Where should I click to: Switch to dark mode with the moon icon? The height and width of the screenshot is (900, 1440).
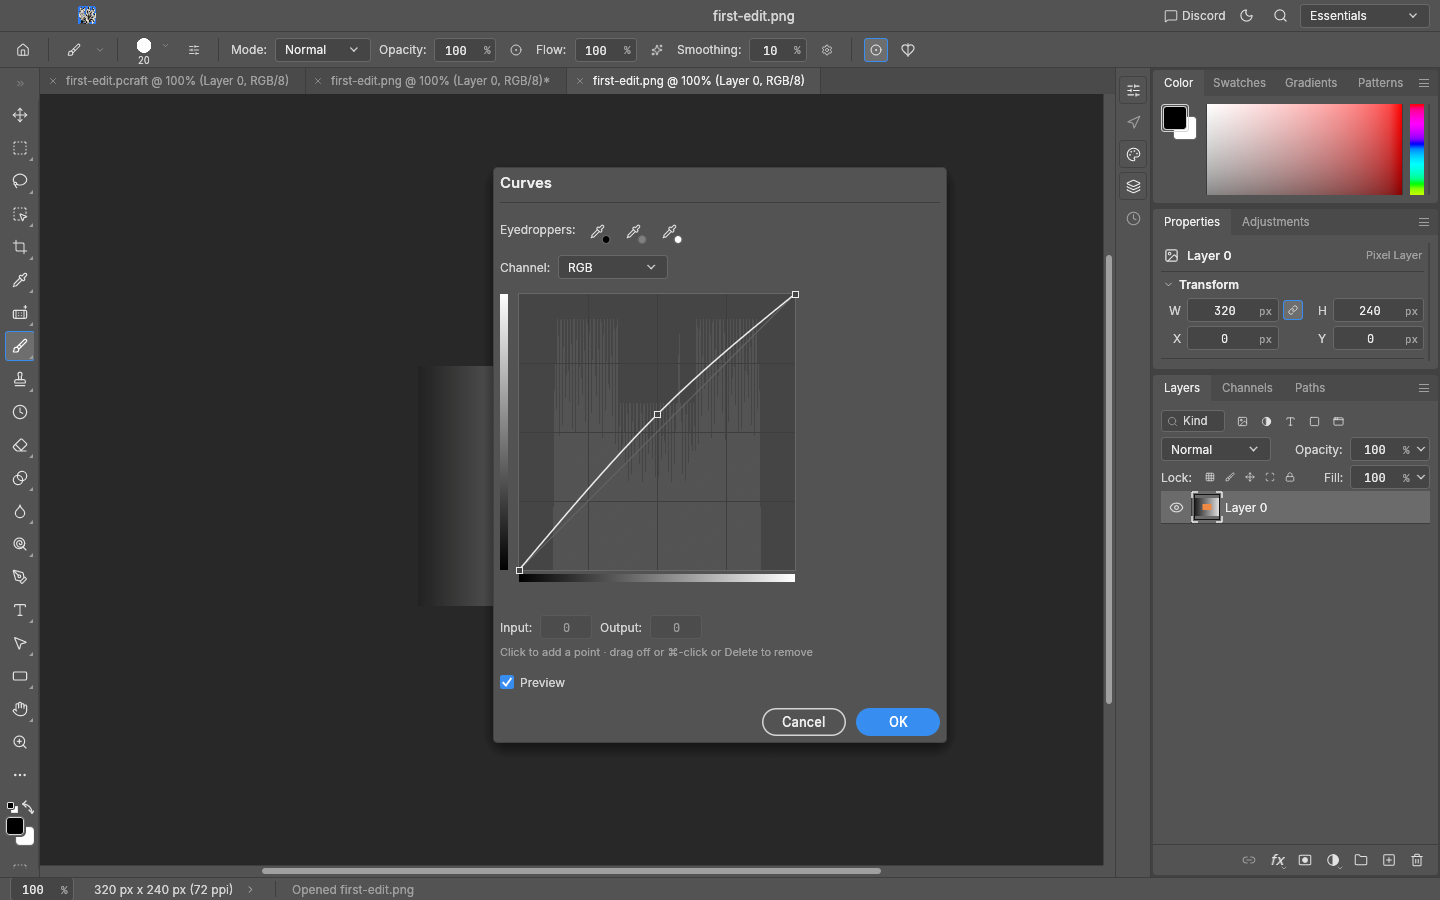click(x=1246, y=16)
